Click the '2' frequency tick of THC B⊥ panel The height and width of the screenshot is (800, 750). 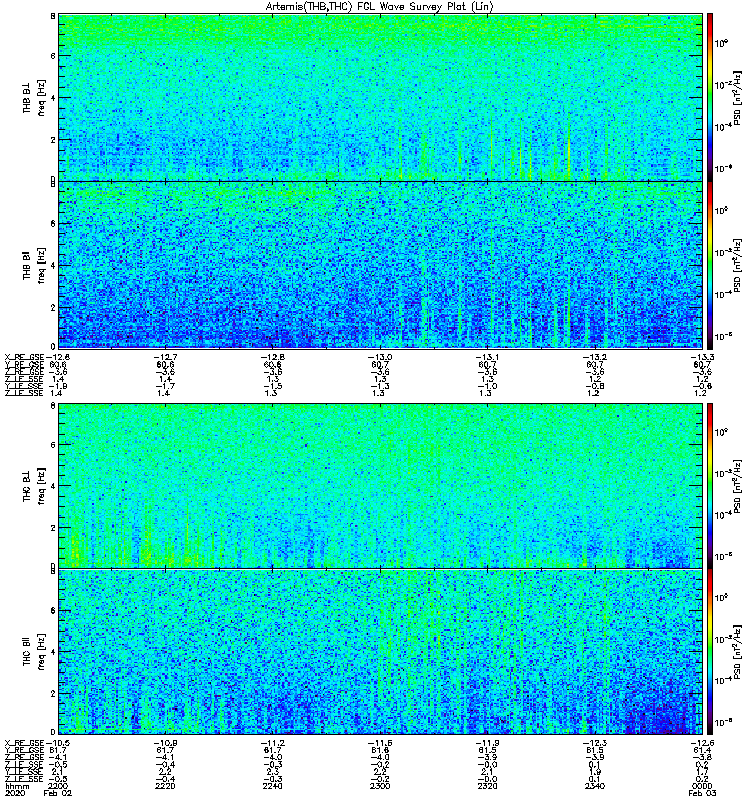click(53, 528)
